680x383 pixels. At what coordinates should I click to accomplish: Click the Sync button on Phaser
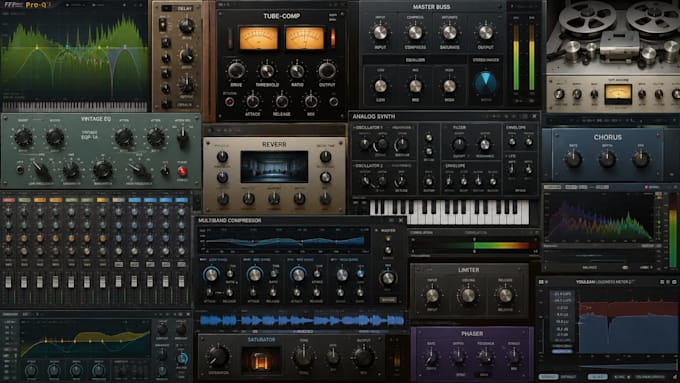coord(460,375)
